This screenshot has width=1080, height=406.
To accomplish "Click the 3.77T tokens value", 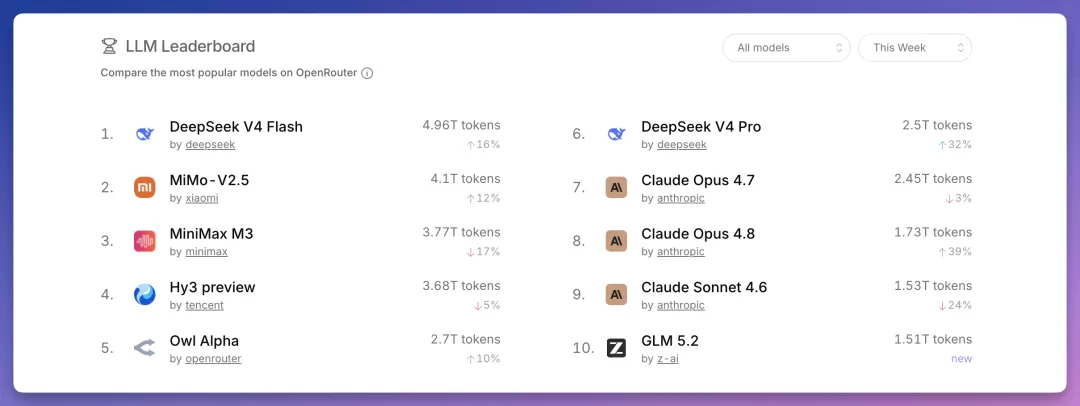I will [461, 232].
